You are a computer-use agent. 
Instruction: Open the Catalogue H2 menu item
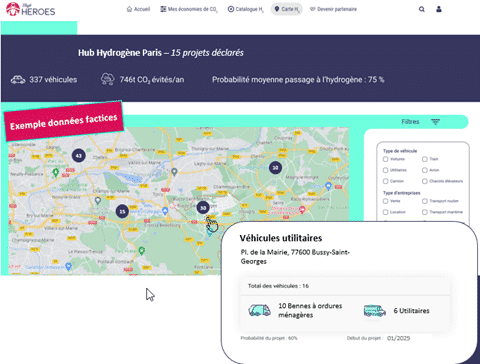[246, 9]
